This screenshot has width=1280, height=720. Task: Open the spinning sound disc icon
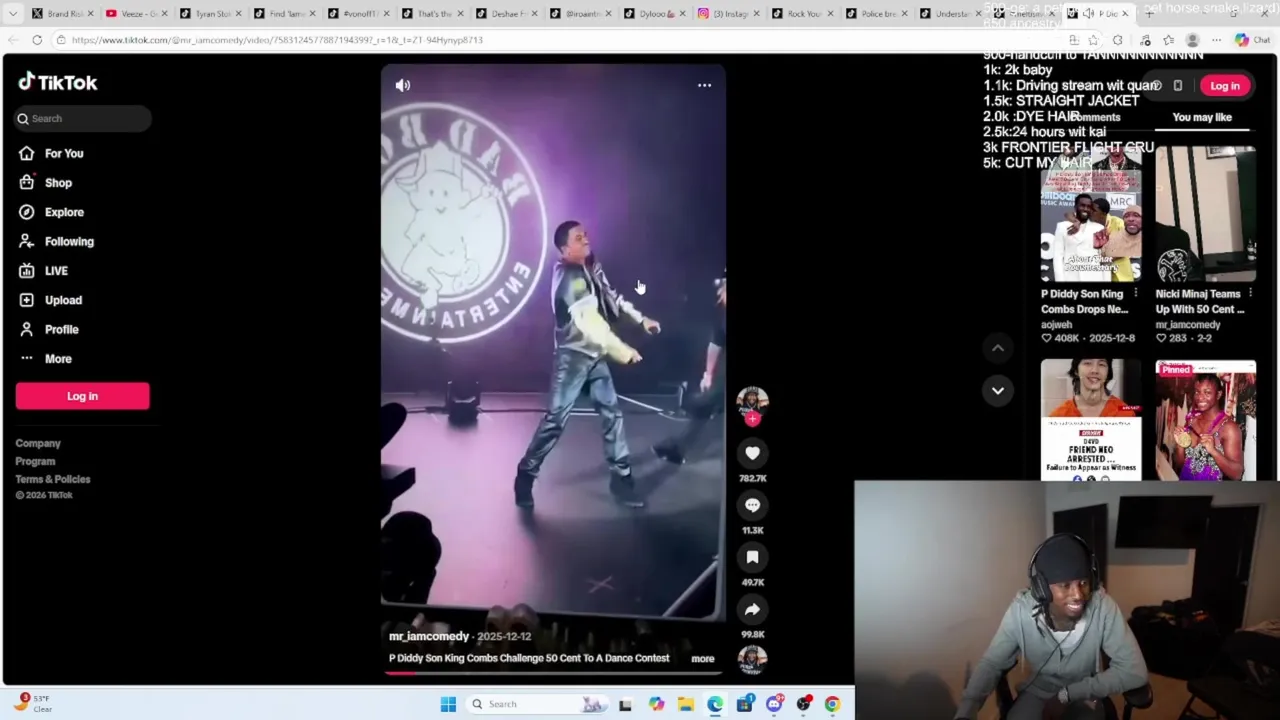point(752,659)
